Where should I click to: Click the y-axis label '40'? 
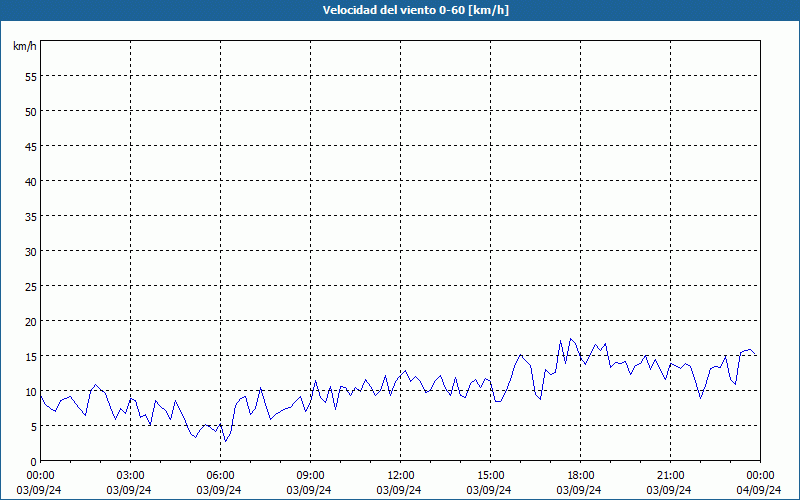click(31, 182)
